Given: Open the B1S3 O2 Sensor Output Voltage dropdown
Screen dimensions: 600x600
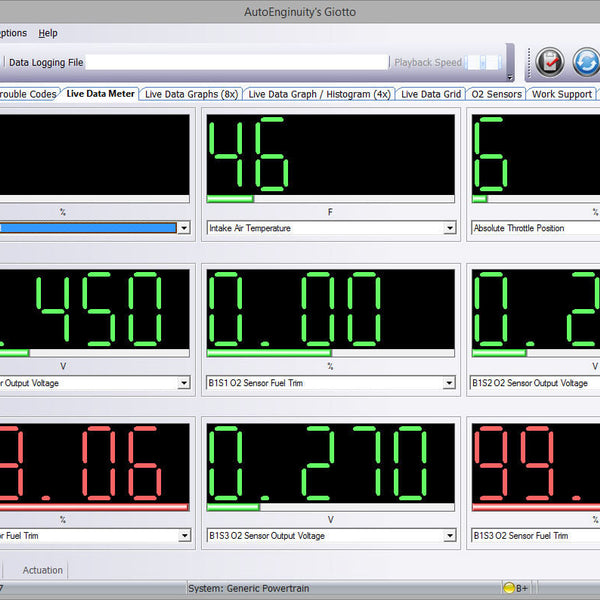Looking at the screenshot, I should point(450,536).
